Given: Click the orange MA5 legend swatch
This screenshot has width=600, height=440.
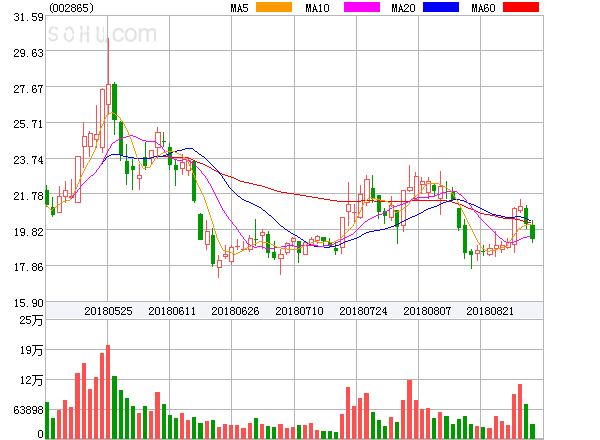Looking at the screenshot, I should click(x=274, y=7).
